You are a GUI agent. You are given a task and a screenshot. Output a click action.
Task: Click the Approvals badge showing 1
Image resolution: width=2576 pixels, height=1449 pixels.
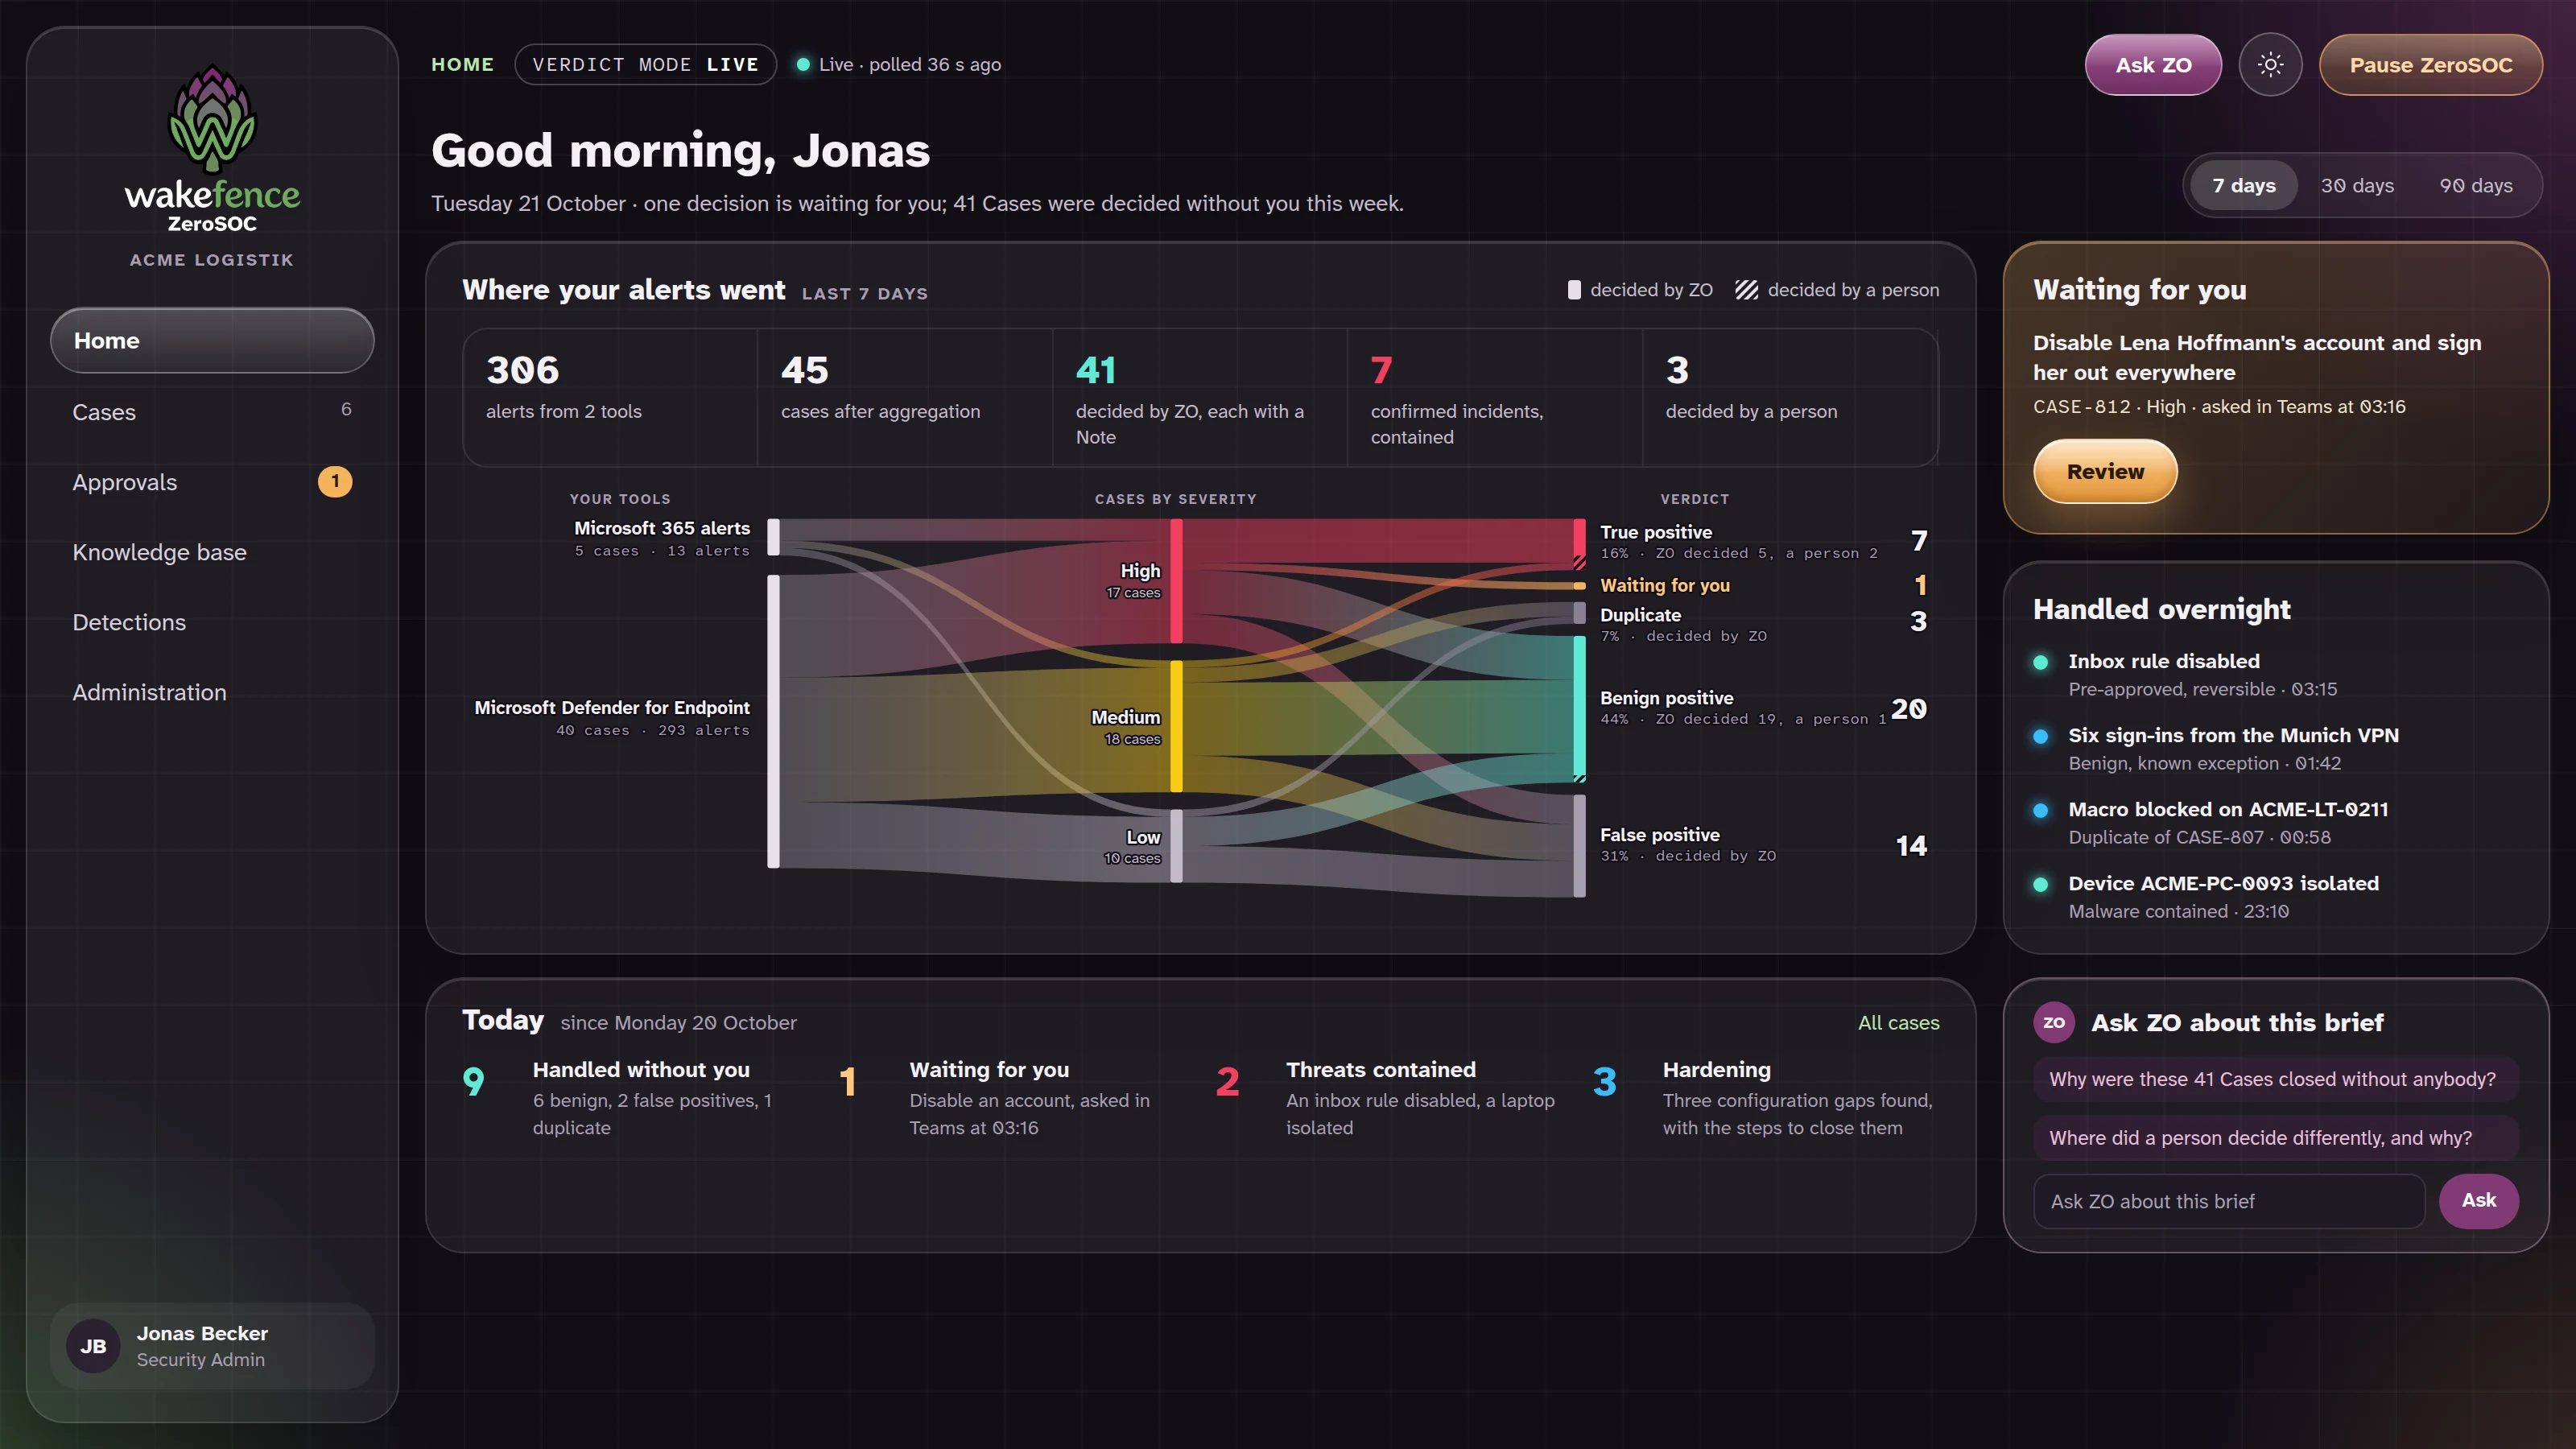pyautogui.click(x=335, y=481)
